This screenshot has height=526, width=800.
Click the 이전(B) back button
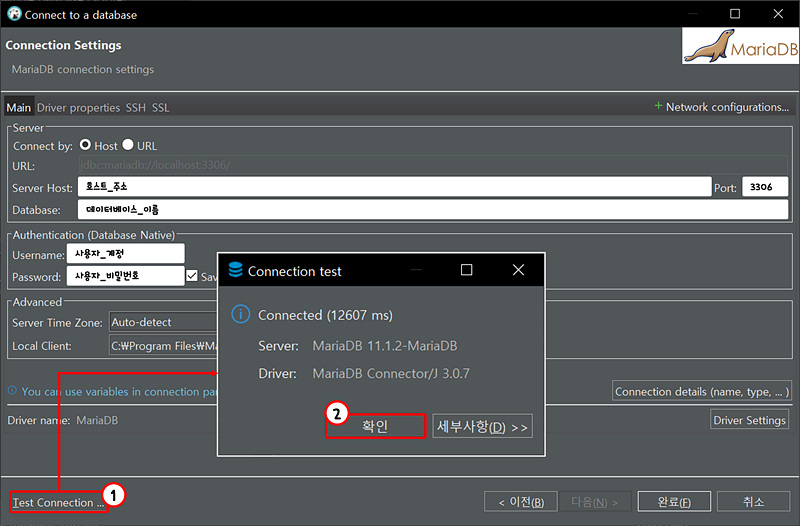pos(520,502)
